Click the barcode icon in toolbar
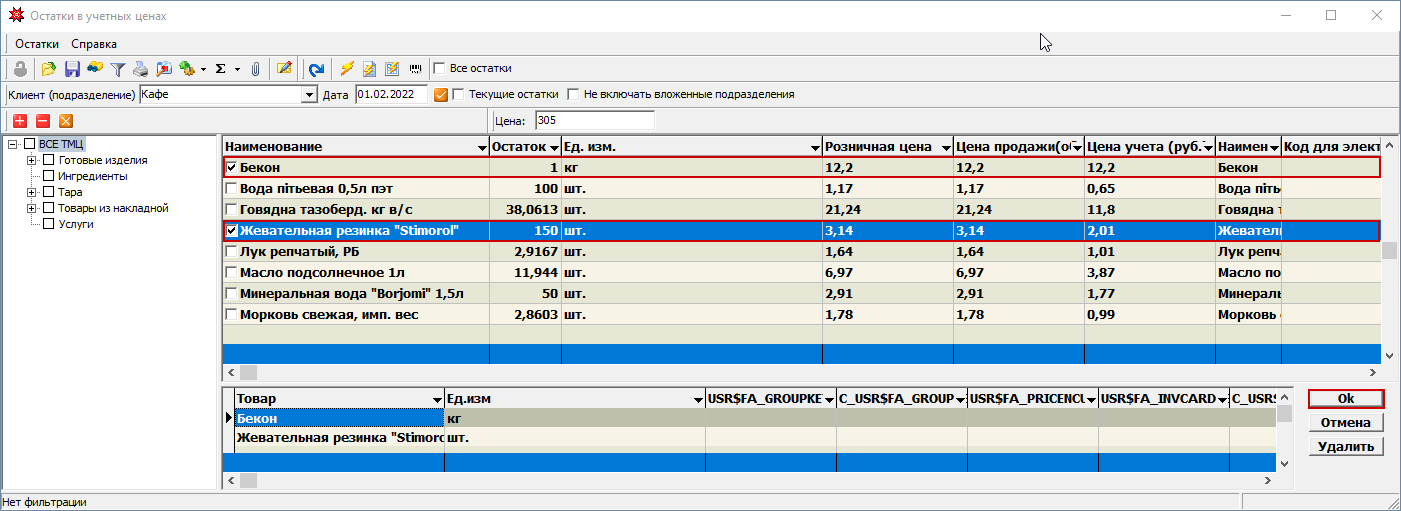 (414, 69)
